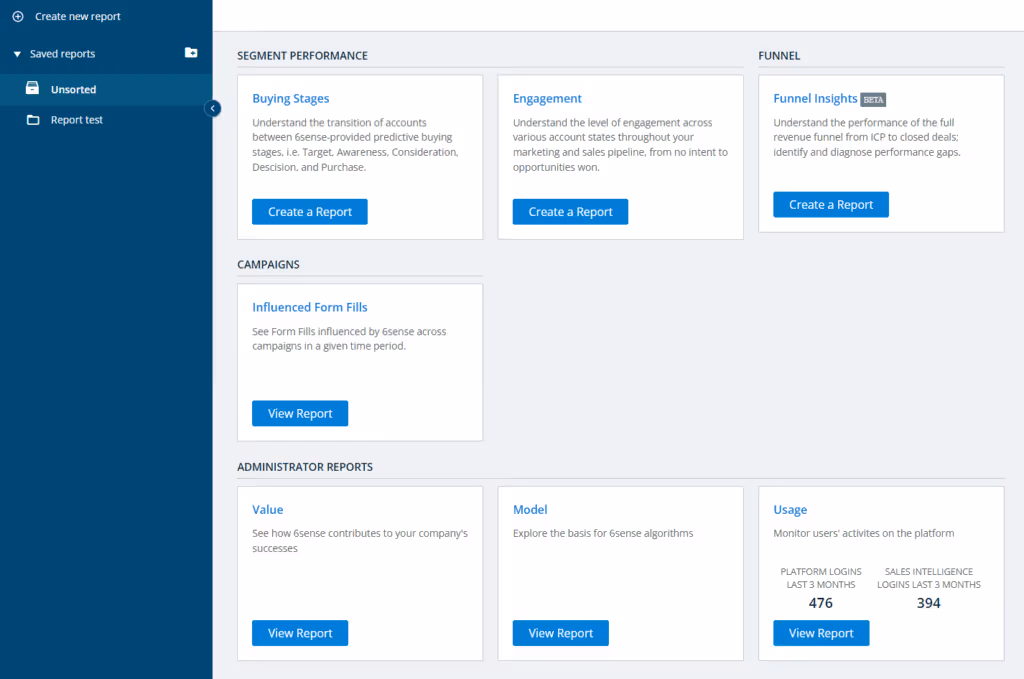Click the add new folder icon

coord(191,53)
